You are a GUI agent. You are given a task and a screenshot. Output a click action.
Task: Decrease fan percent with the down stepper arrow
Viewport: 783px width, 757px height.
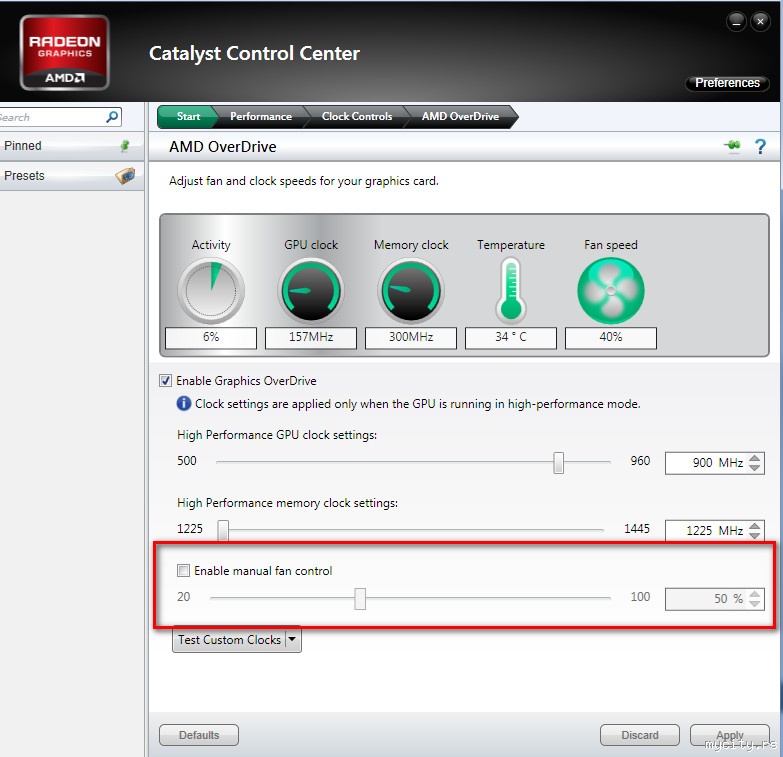(x=755, y=604)
